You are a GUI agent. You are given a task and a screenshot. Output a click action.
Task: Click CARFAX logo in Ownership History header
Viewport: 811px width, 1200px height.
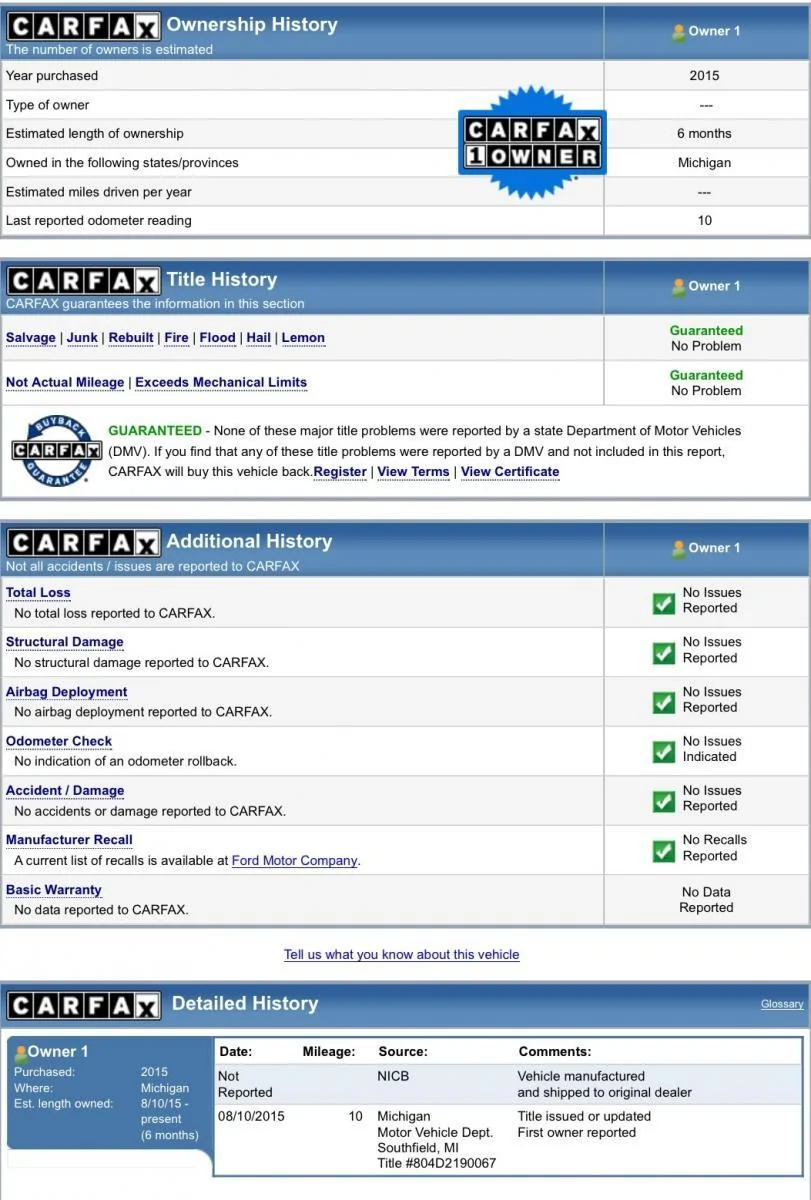tap(83, 29)
